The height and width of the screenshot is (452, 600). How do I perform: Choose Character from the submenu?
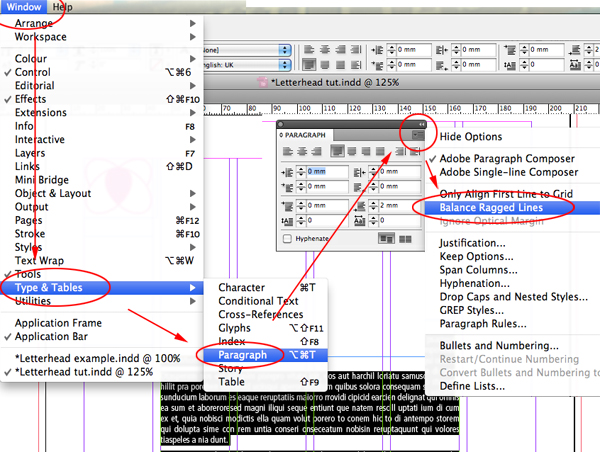pos(266,287)
